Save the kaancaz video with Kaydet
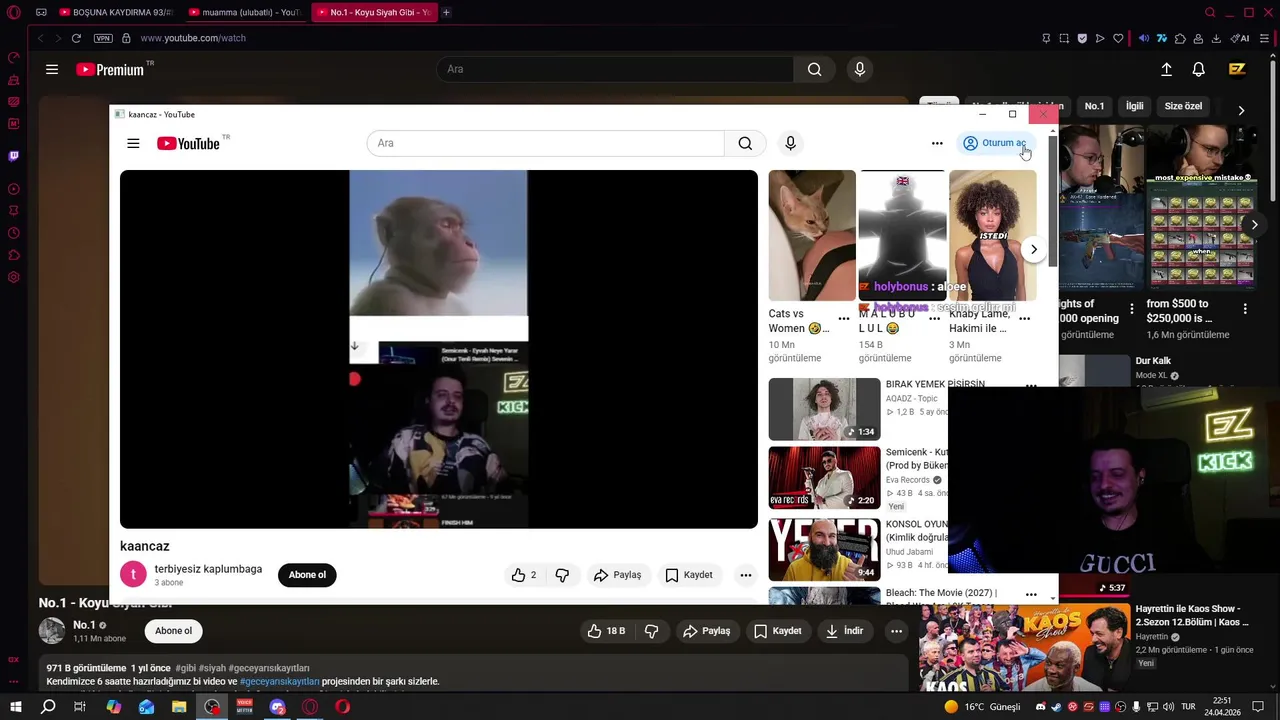1280x720 pixels. pyautogui.click(x=689, y=575)
